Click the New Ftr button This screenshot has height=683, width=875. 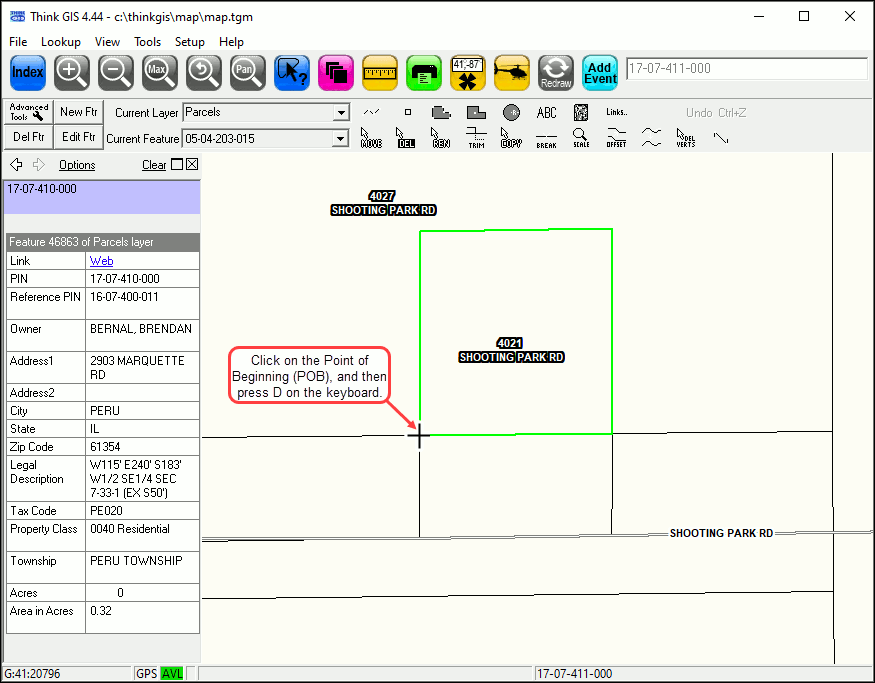(x=77, y=112)
